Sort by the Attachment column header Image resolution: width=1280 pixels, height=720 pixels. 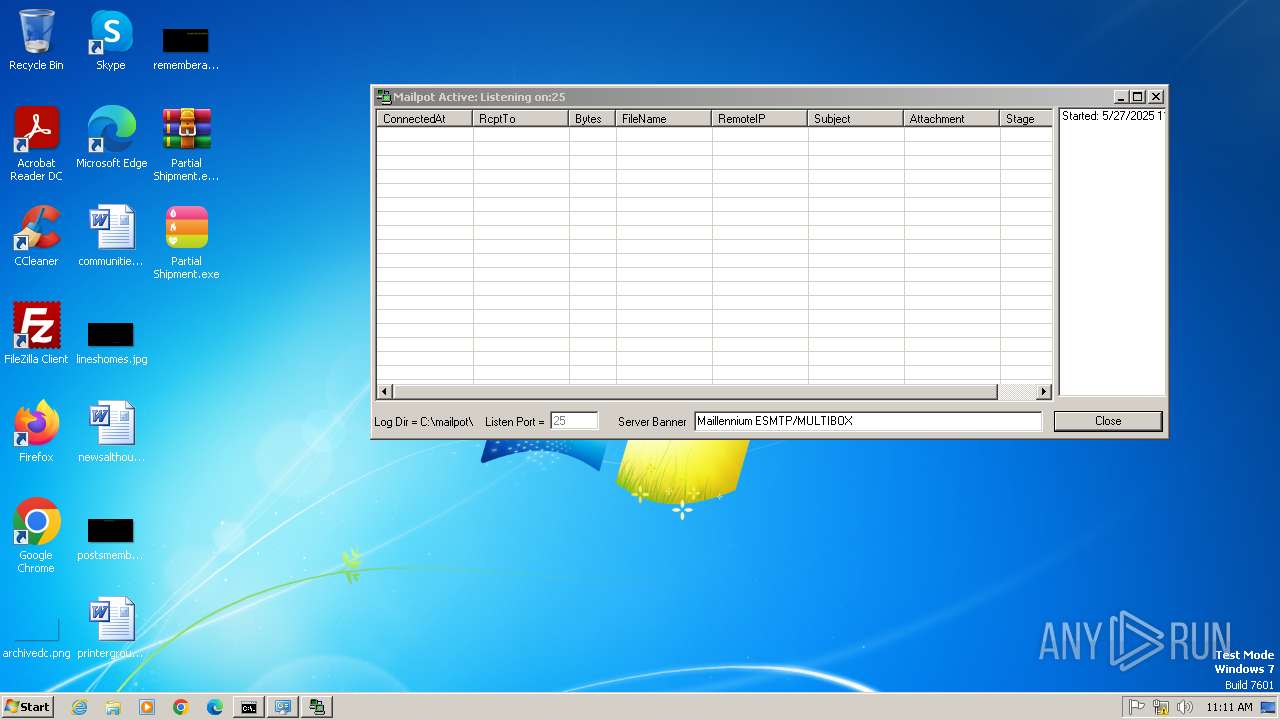coord(952,118)
